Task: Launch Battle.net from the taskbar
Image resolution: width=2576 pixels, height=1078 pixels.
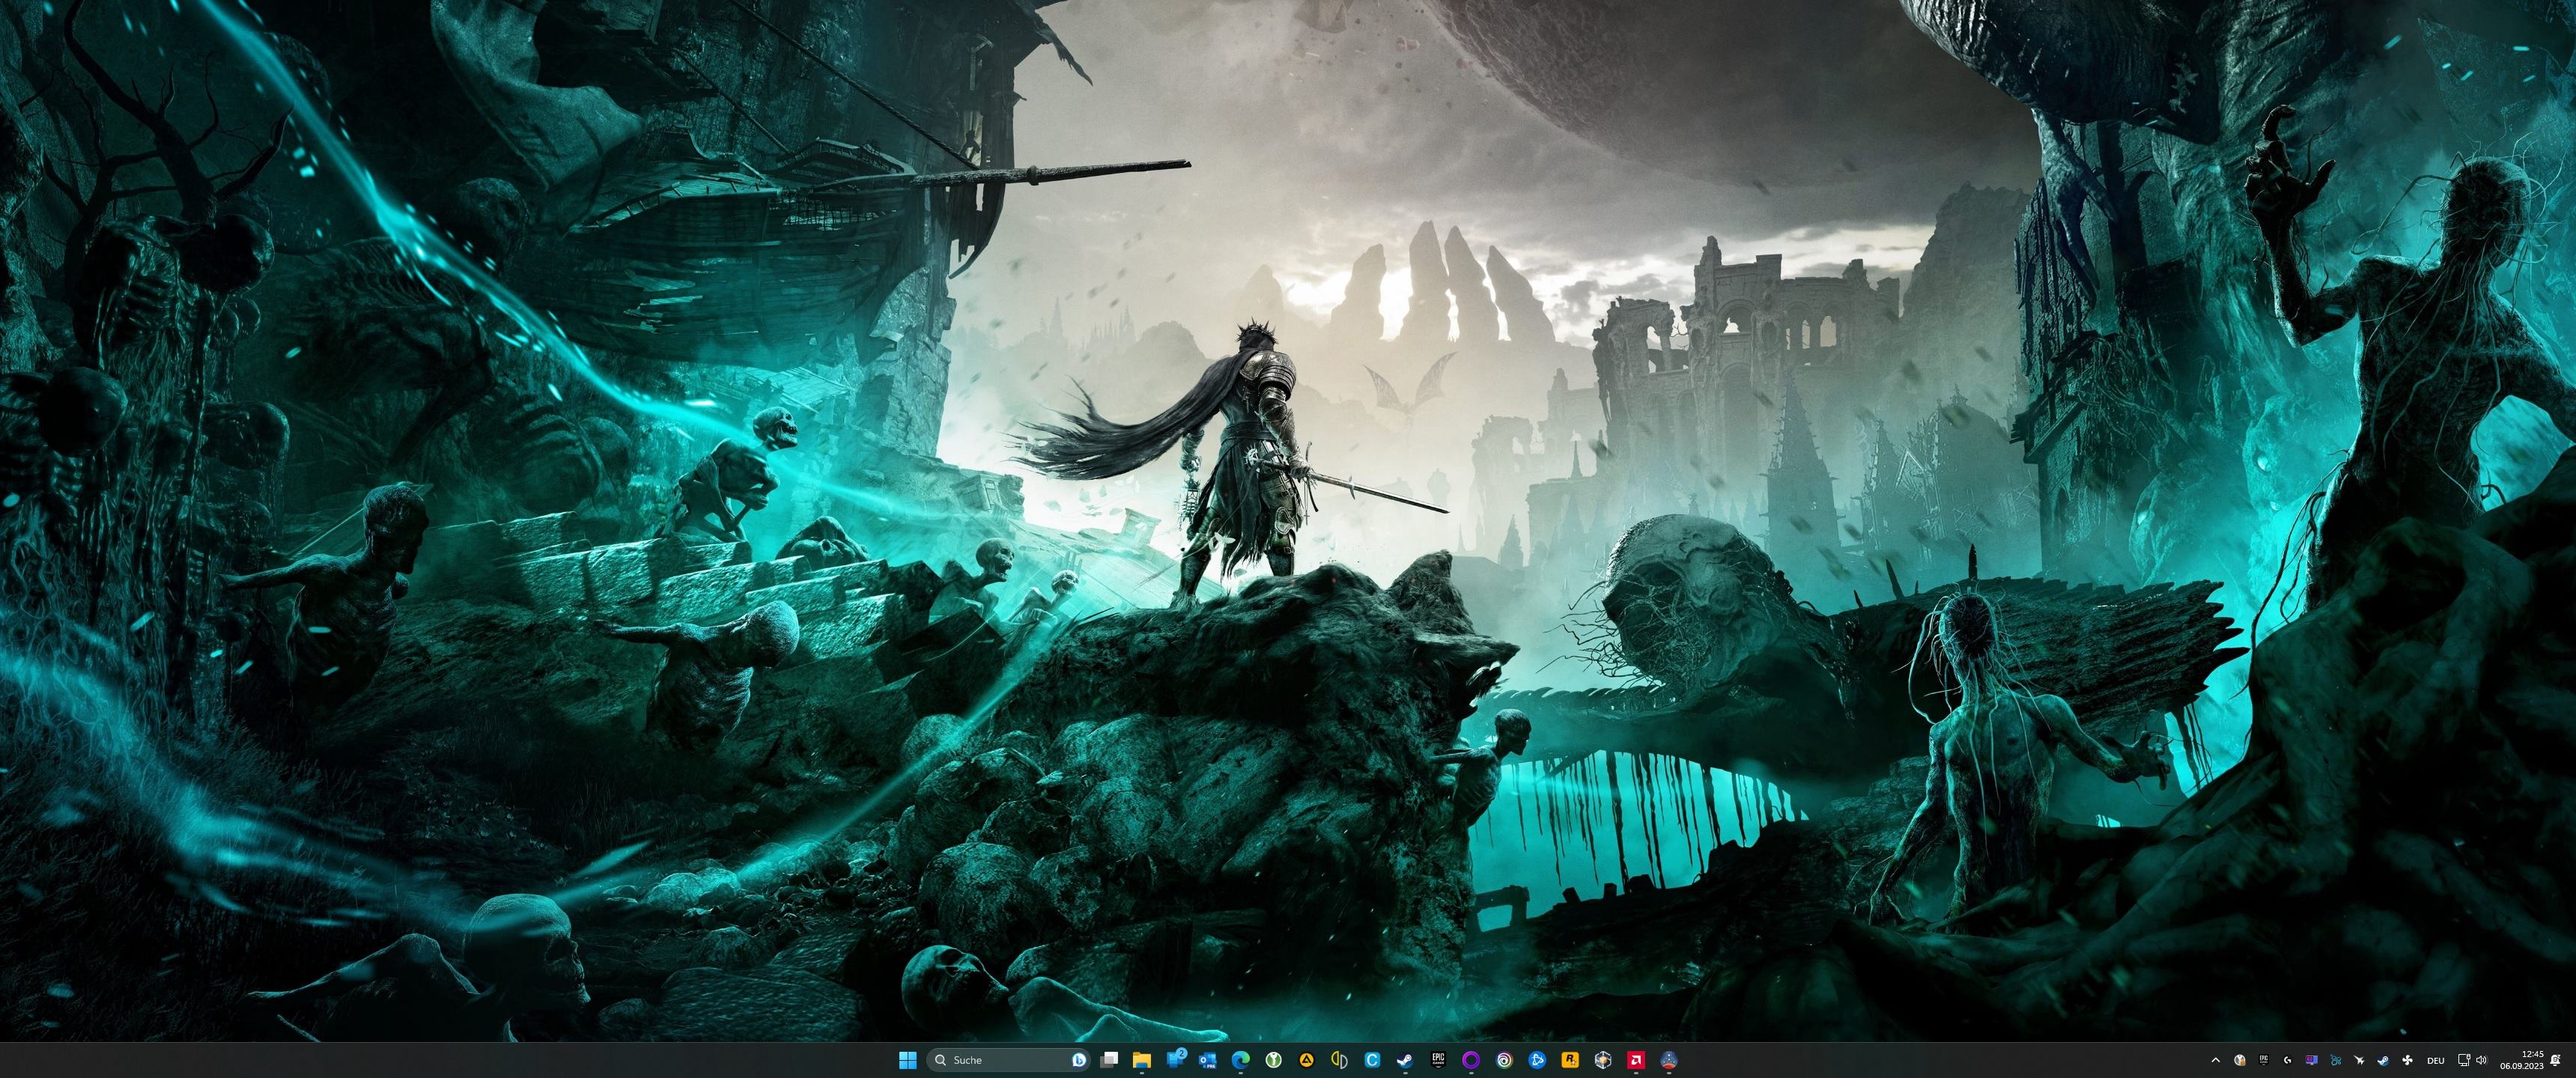Action: click(x=1537, y=1060)
